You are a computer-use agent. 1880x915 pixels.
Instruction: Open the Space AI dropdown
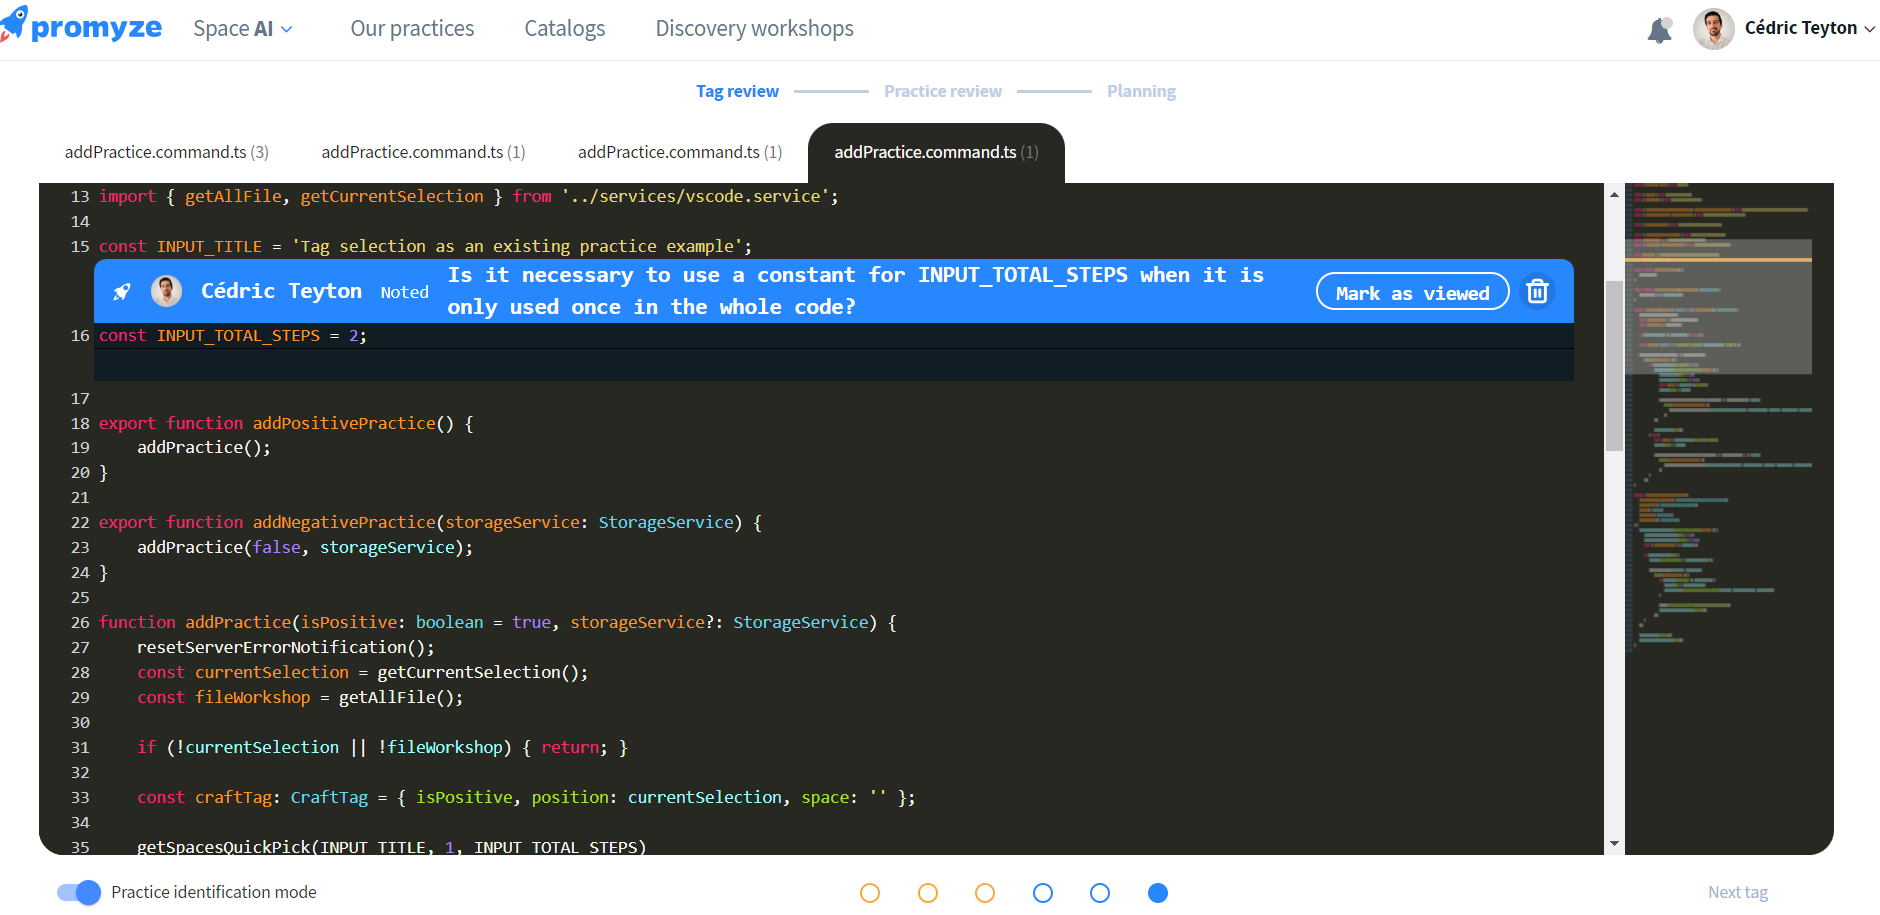pos(243,29)
